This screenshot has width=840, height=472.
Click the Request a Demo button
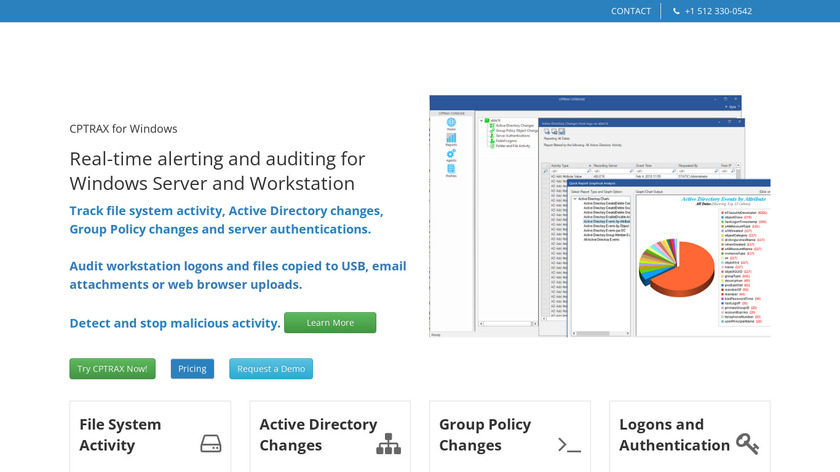coord(271,368)
